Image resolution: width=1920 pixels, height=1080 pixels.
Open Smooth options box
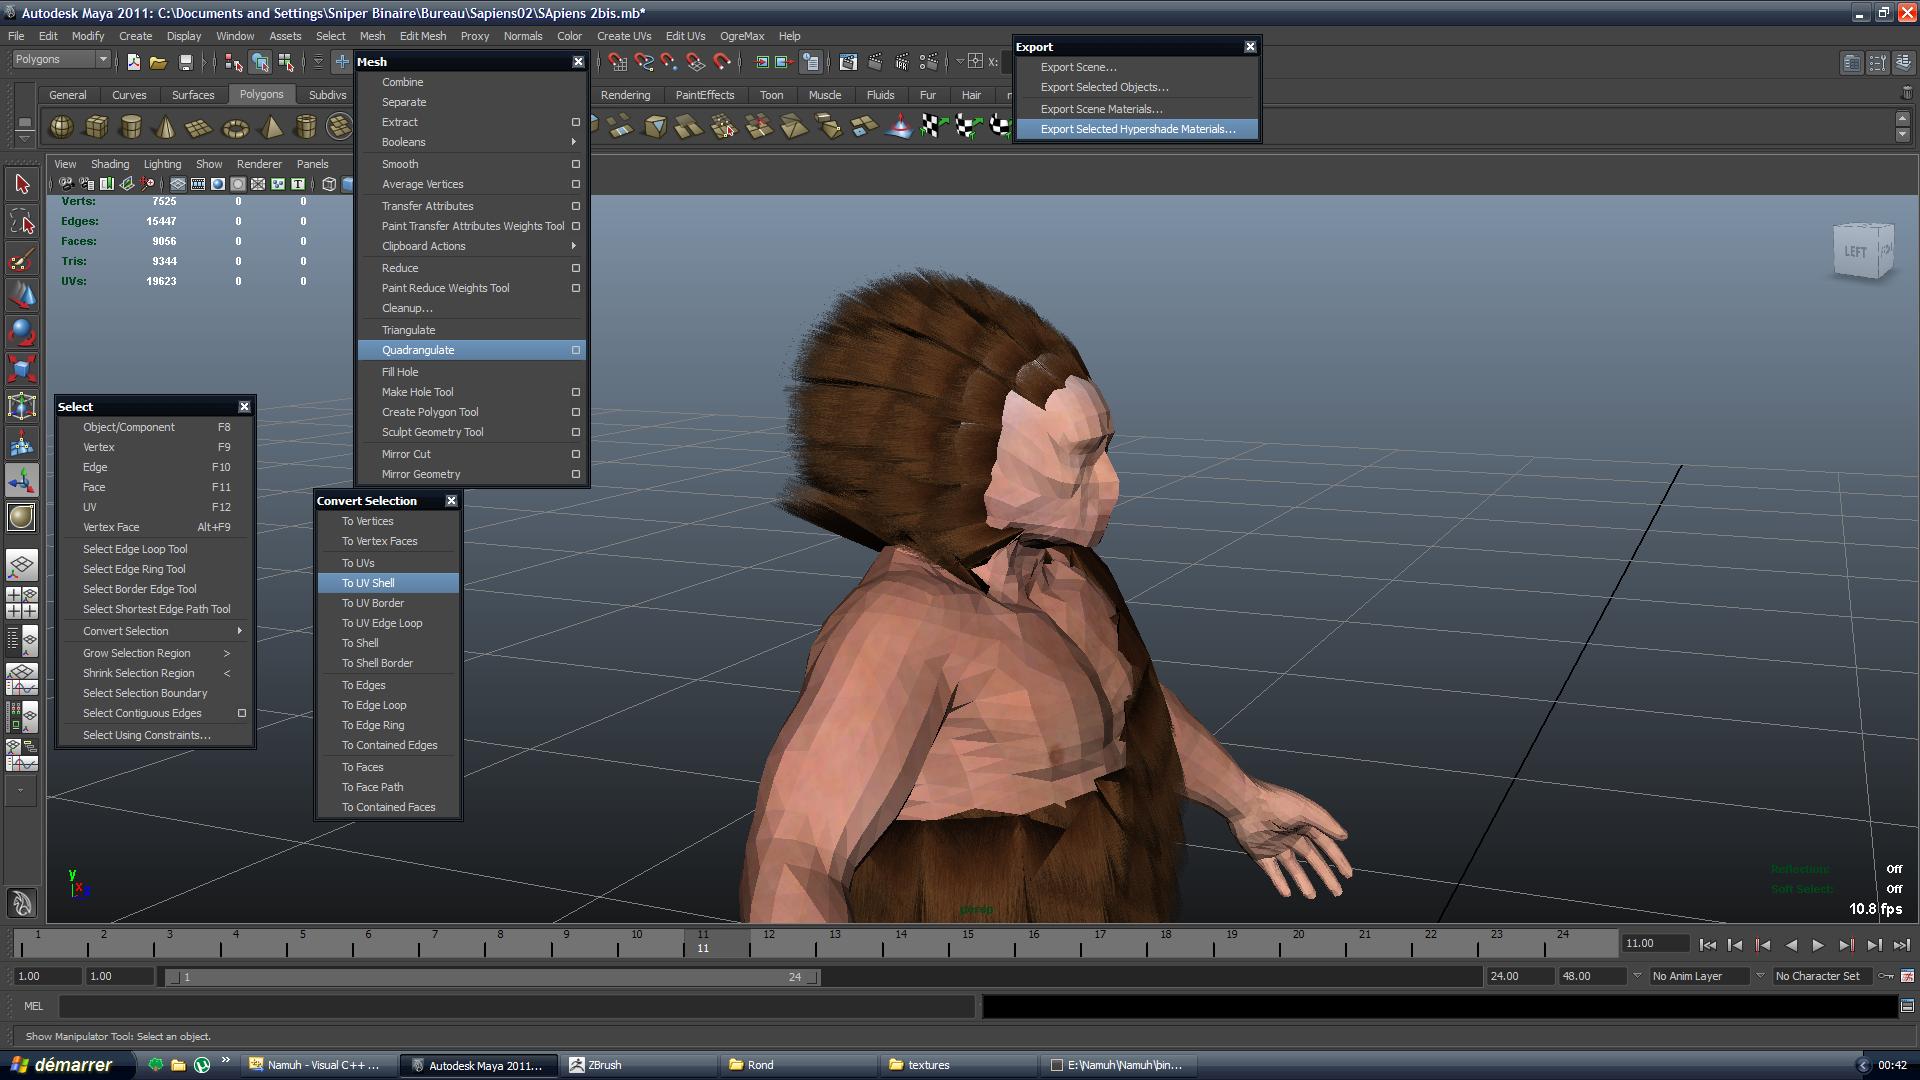click(x=576, y=164)
